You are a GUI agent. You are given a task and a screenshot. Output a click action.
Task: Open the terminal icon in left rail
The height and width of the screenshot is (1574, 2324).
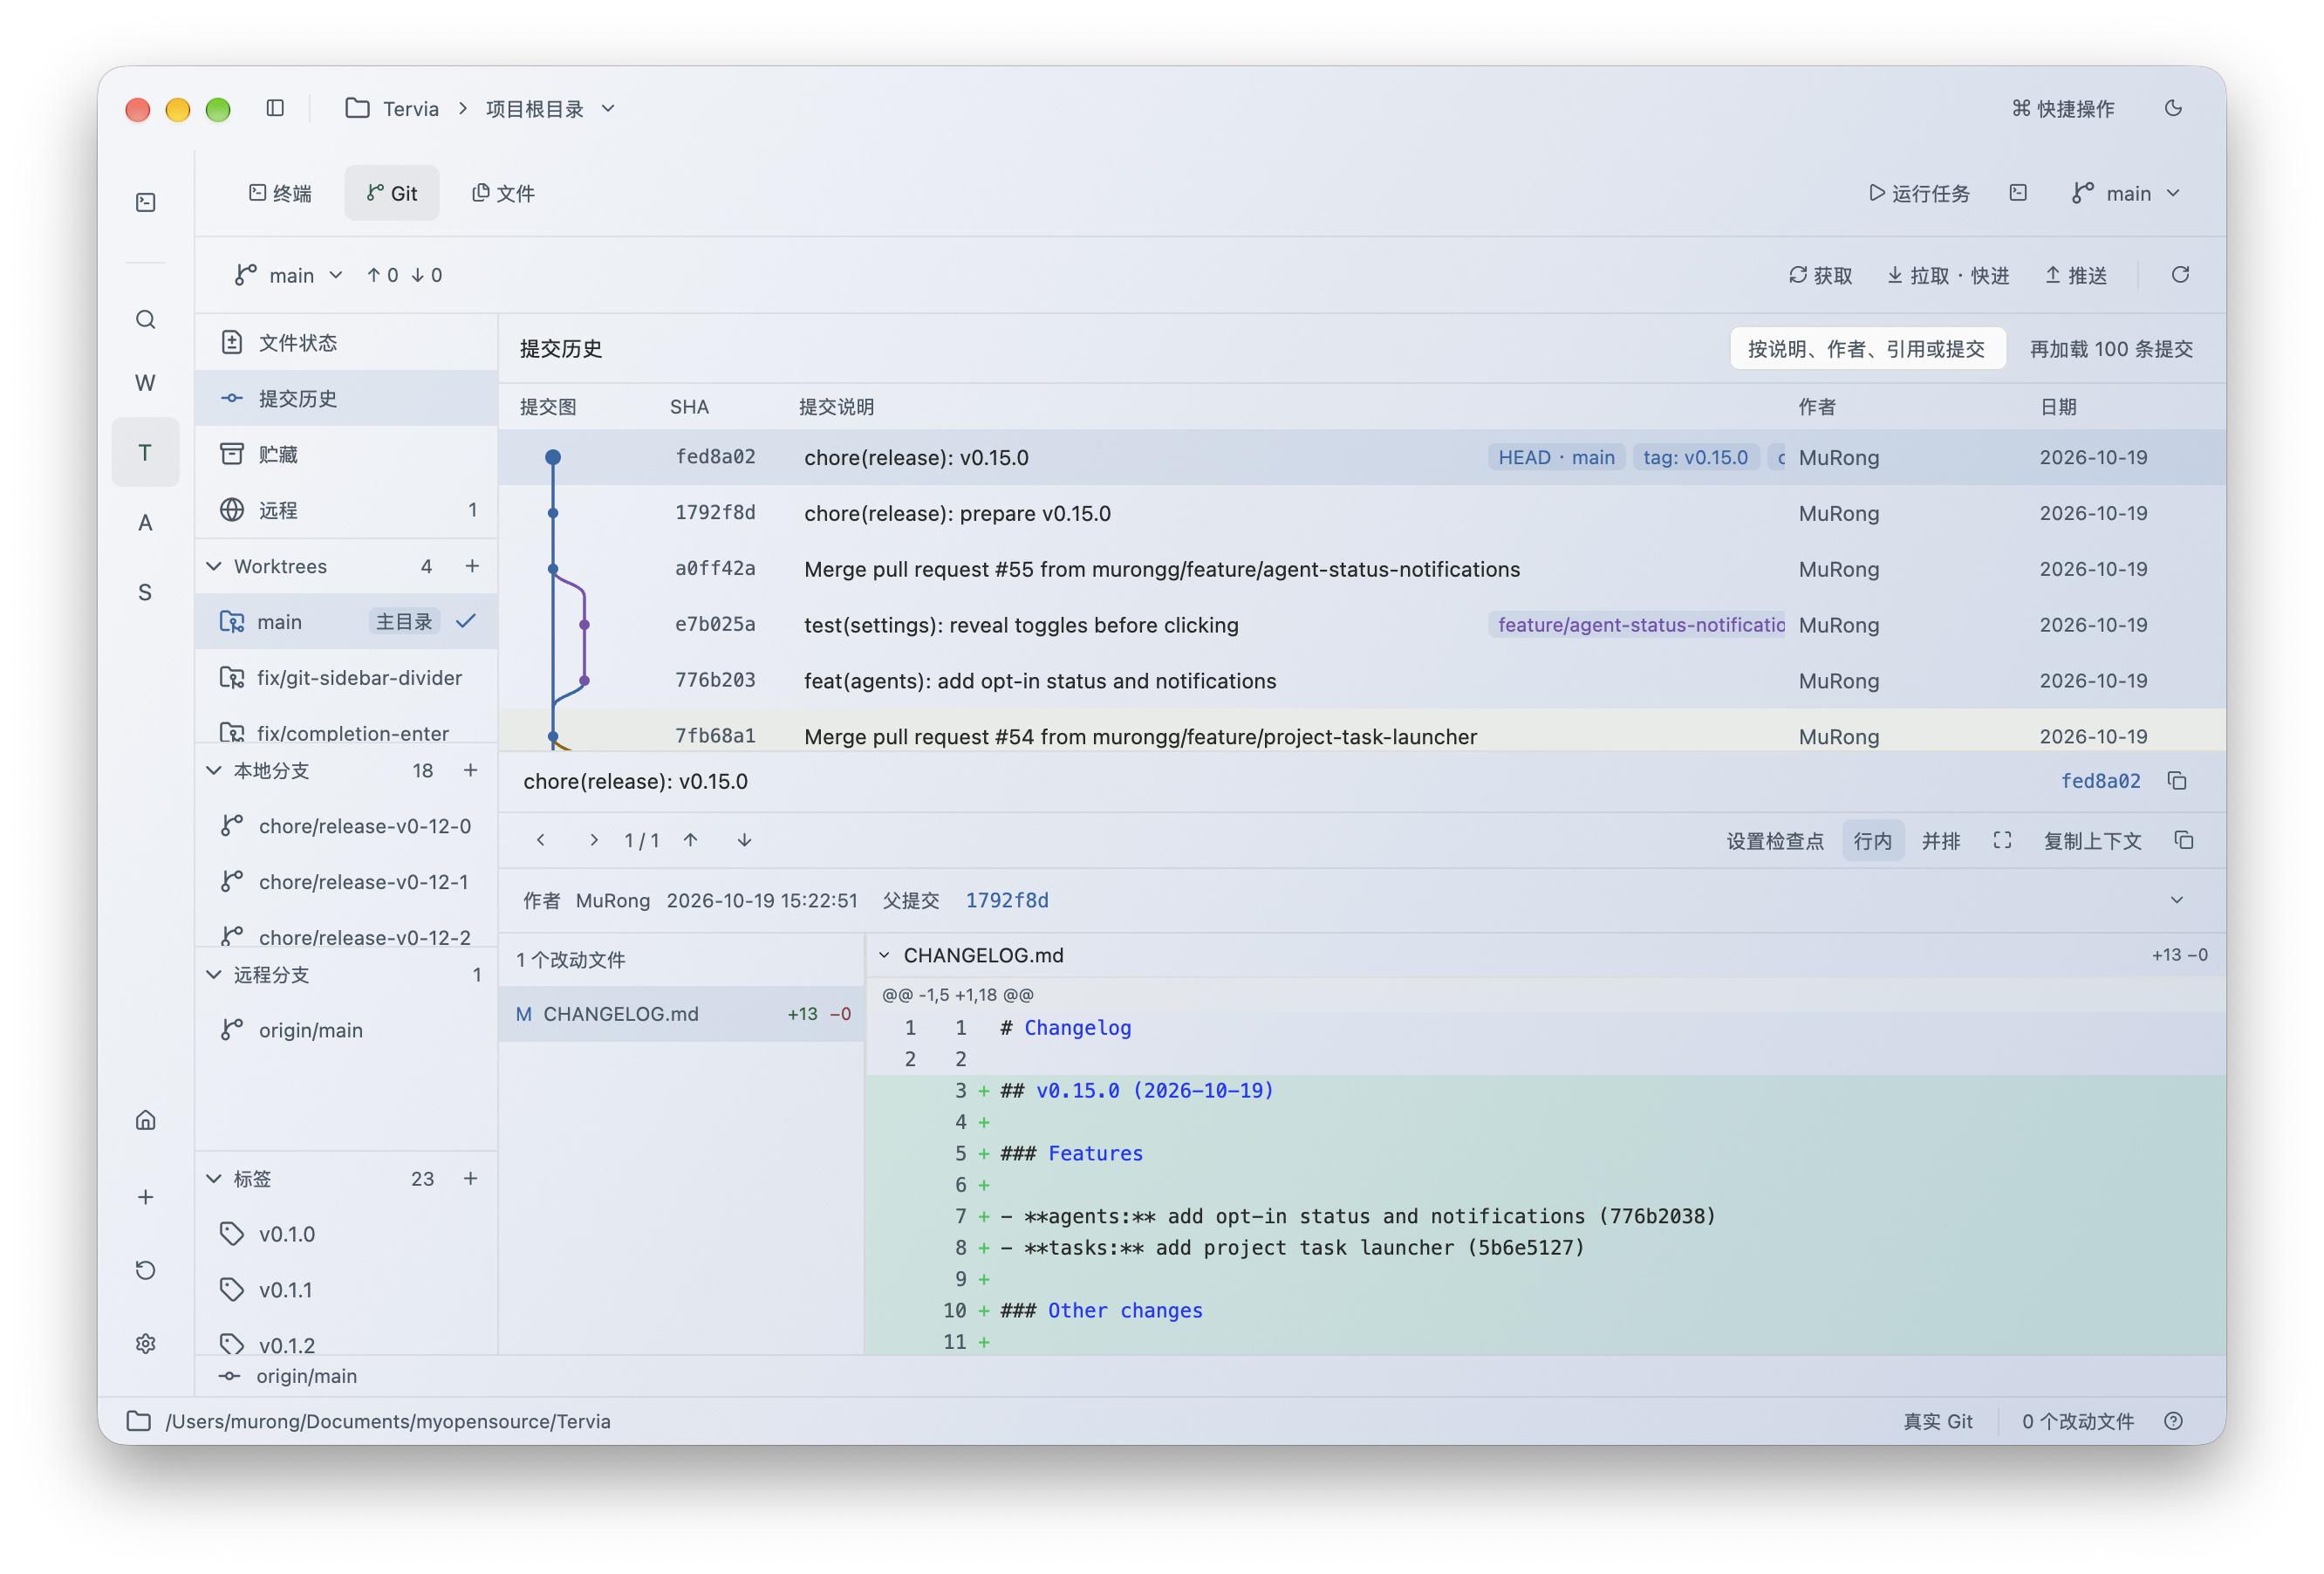146,202
